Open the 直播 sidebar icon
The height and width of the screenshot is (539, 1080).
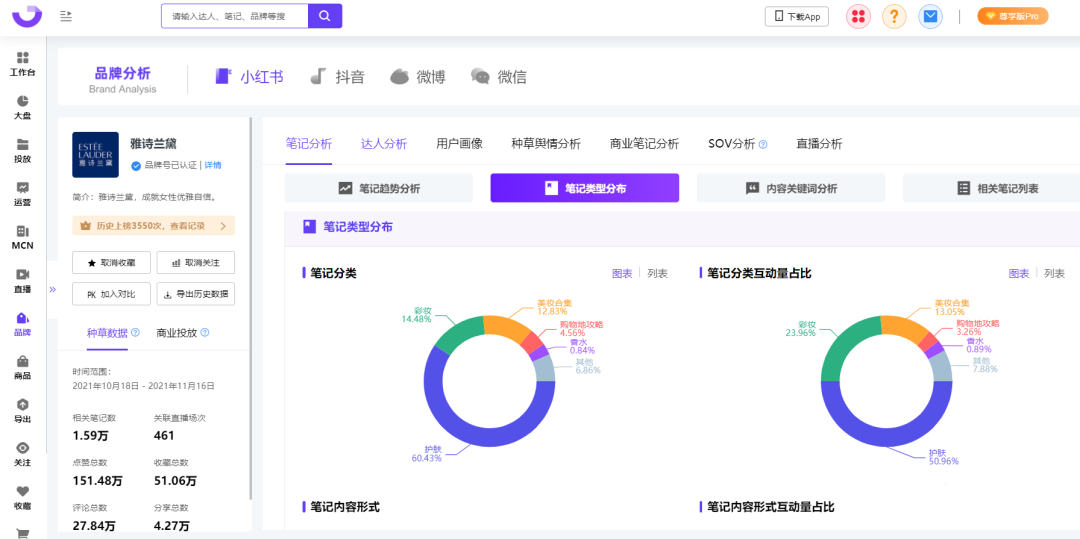[x=22, y=280]
